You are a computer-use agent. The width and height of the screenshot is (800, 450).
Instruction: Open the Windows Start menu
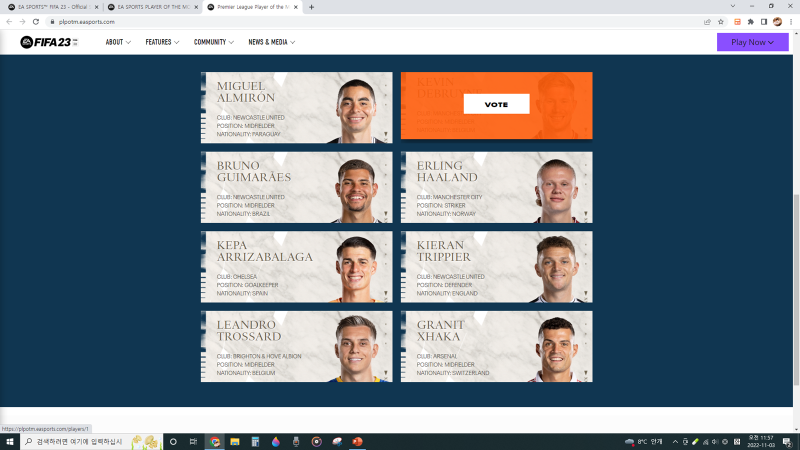point(10,442)
